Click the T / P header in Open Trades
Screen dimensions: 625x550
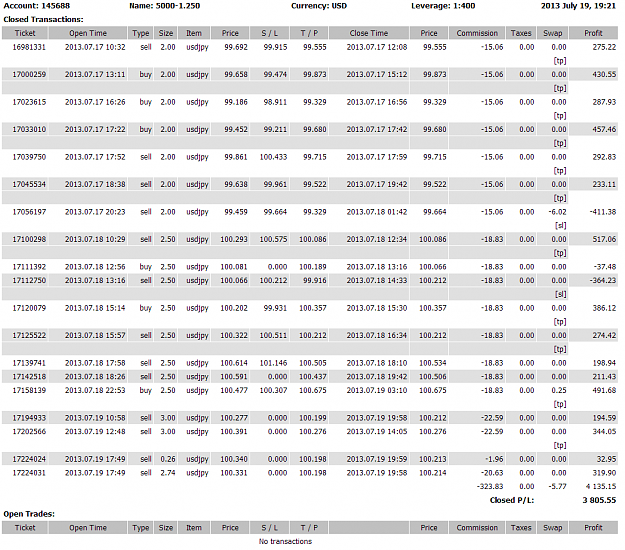[309, 528]
